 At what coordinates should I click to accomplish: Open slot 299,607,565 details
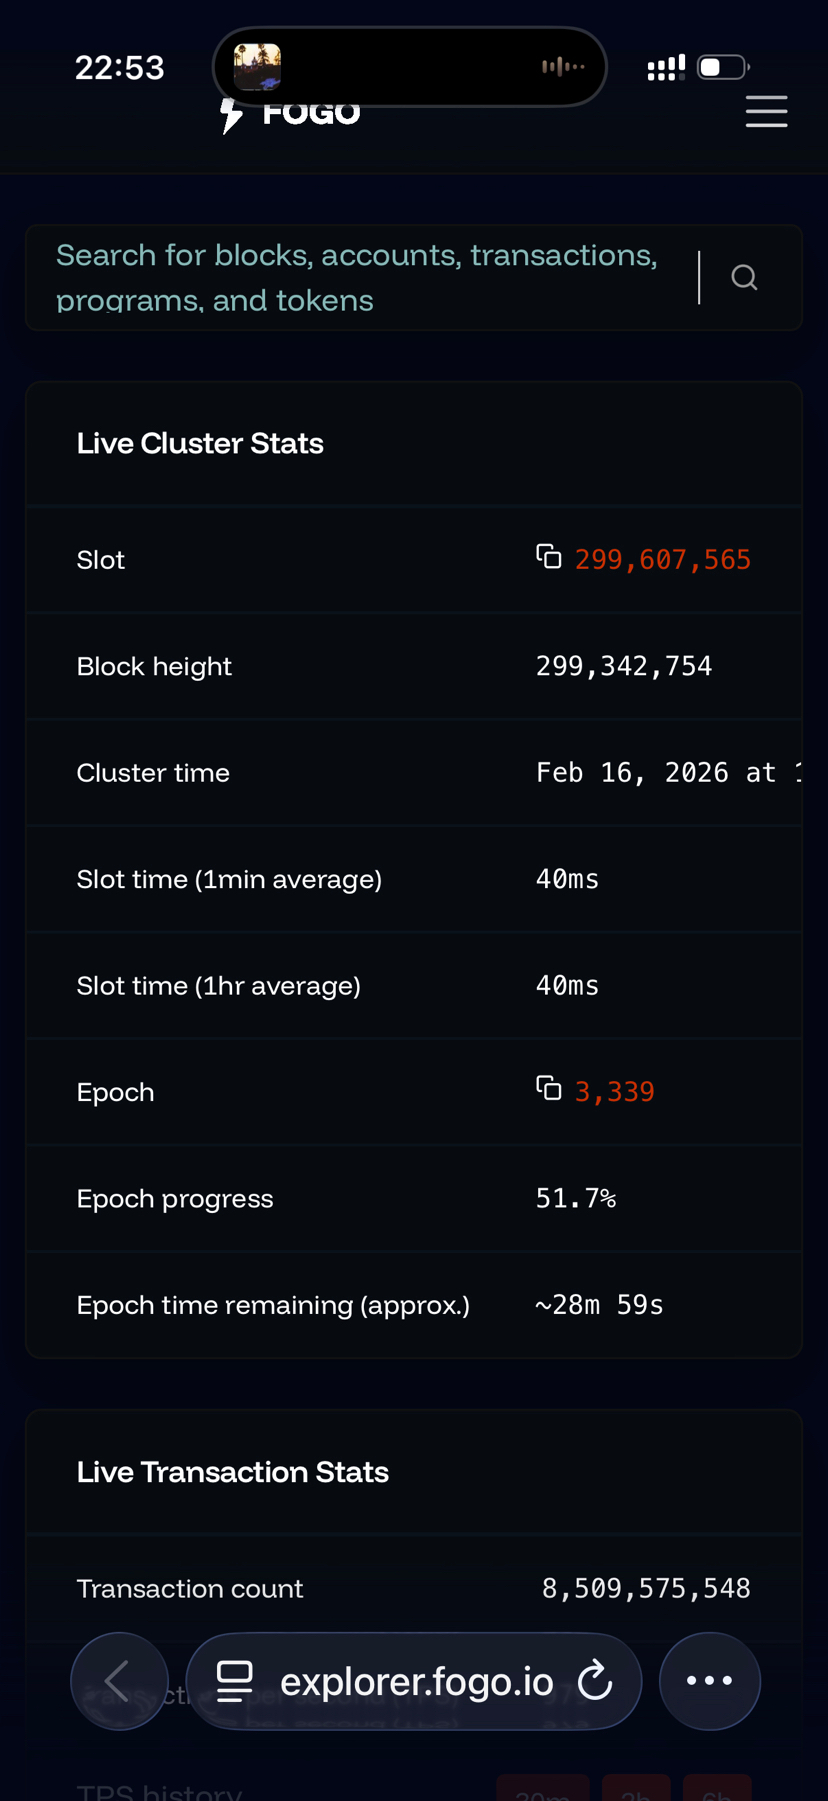click(x=662, y=560)
